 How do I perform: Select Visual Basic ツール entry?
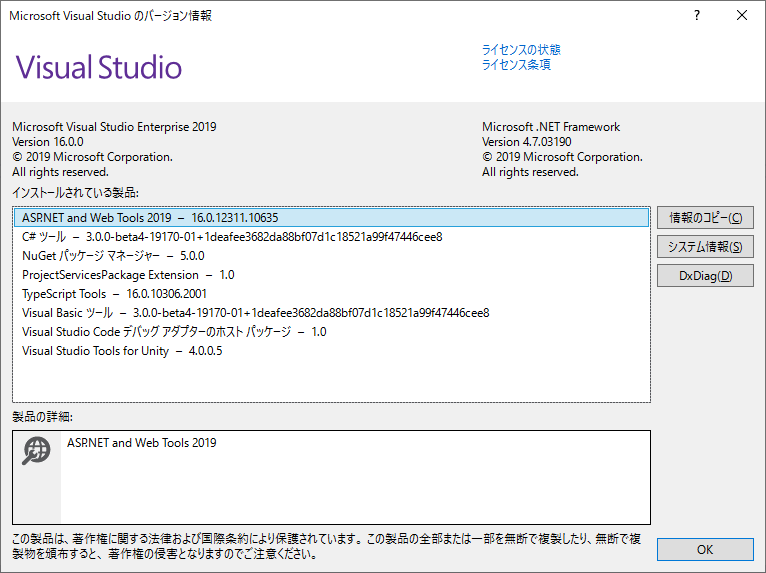pos(332,313)
